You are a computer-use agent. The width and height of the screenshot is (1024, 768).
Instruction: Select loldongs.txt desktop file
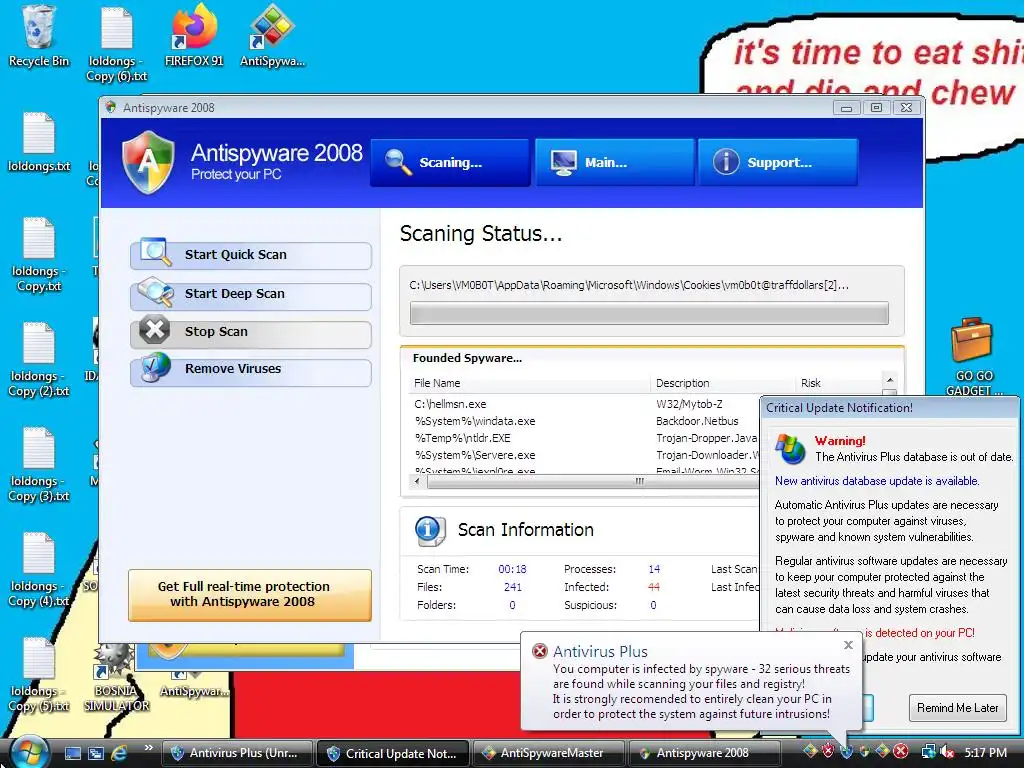coord(39,142)
